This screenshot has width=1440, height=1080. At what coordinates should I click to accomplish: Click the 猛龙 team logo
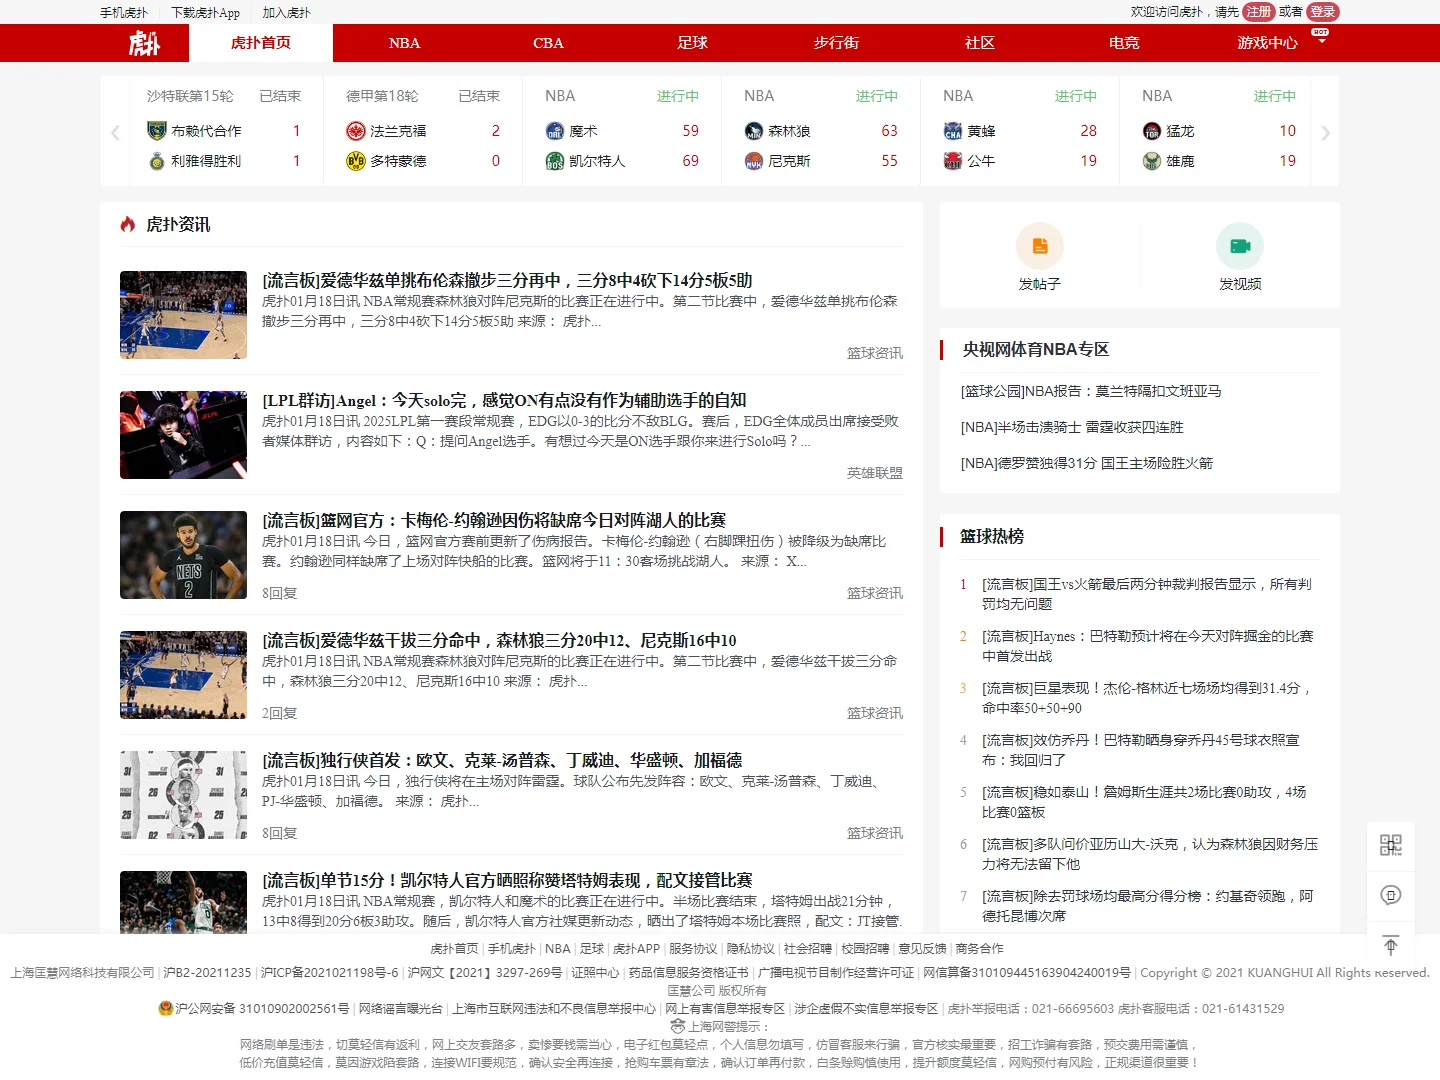(x=1152, y=130)
